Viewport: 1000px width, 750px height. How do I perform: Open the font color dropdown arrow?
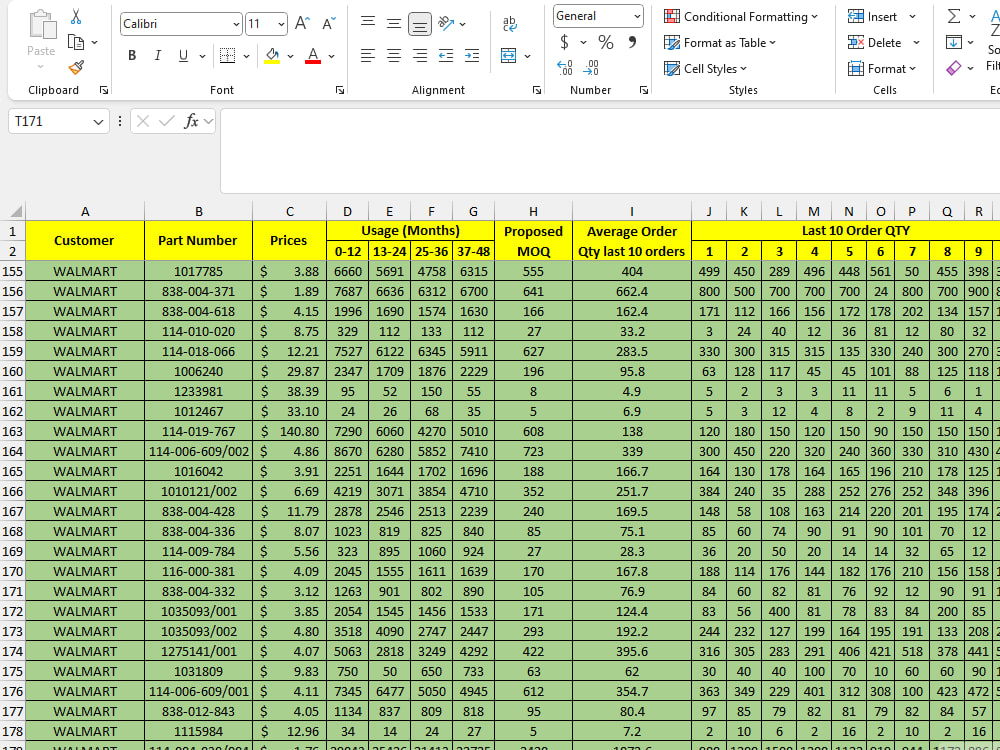point(332,57)
